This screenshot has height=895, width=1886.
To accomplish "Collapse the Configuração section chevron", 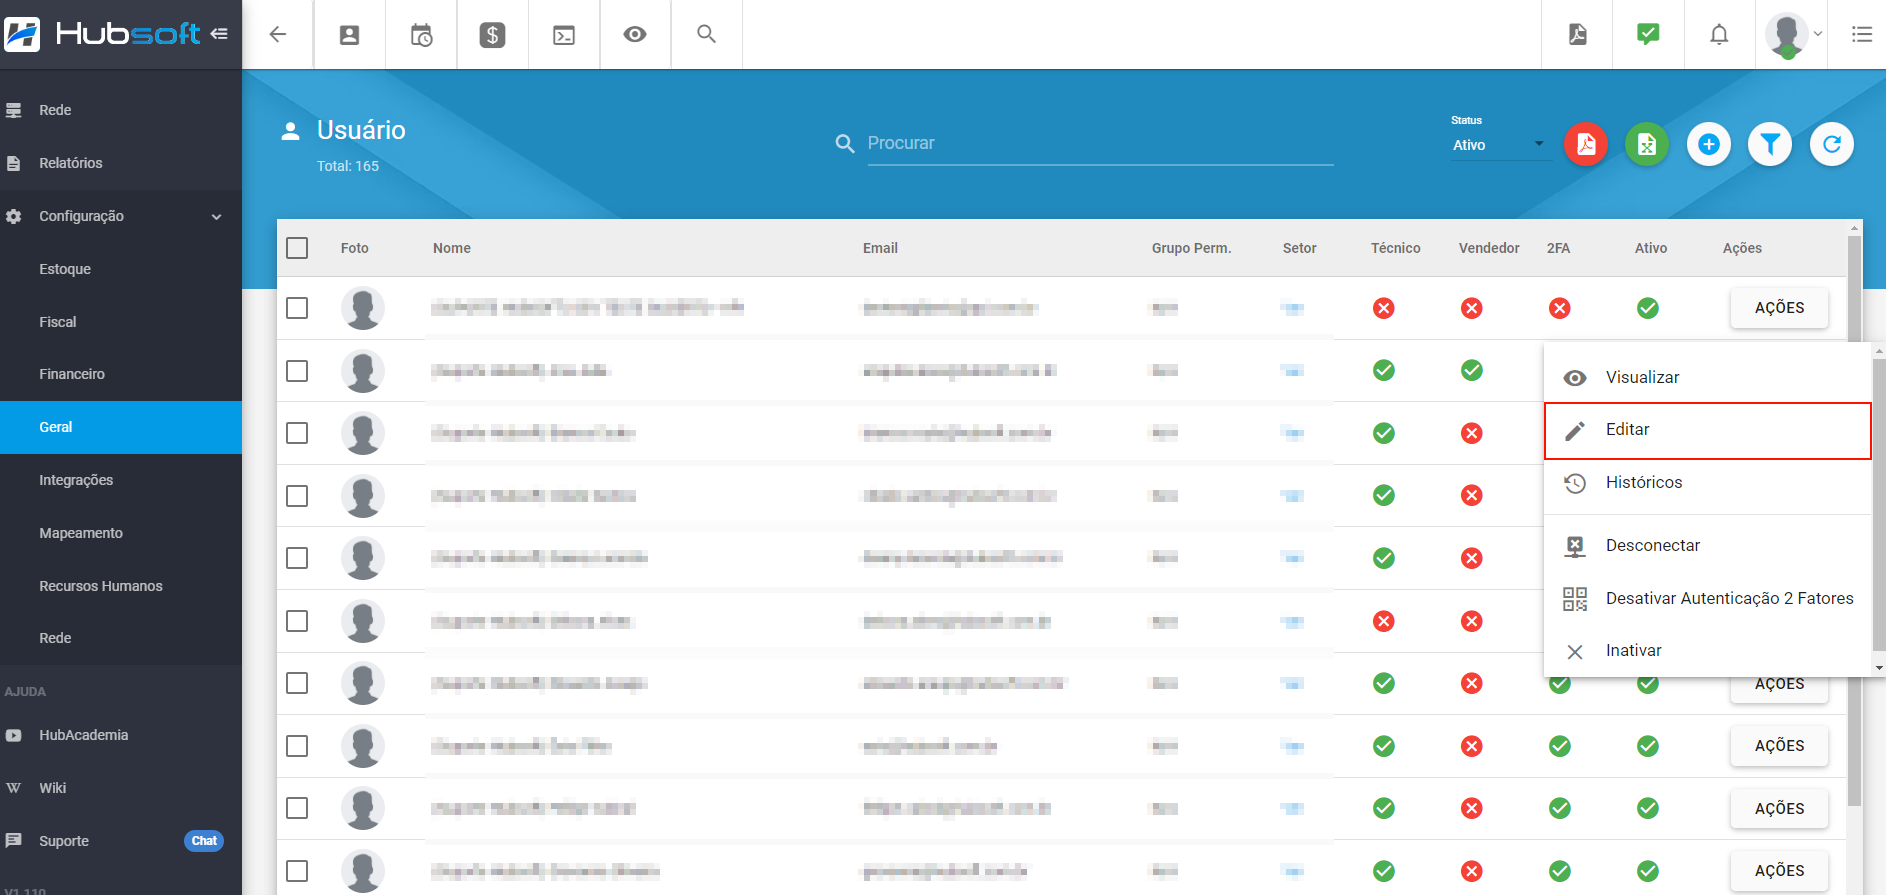I will (x=216, y=216).
